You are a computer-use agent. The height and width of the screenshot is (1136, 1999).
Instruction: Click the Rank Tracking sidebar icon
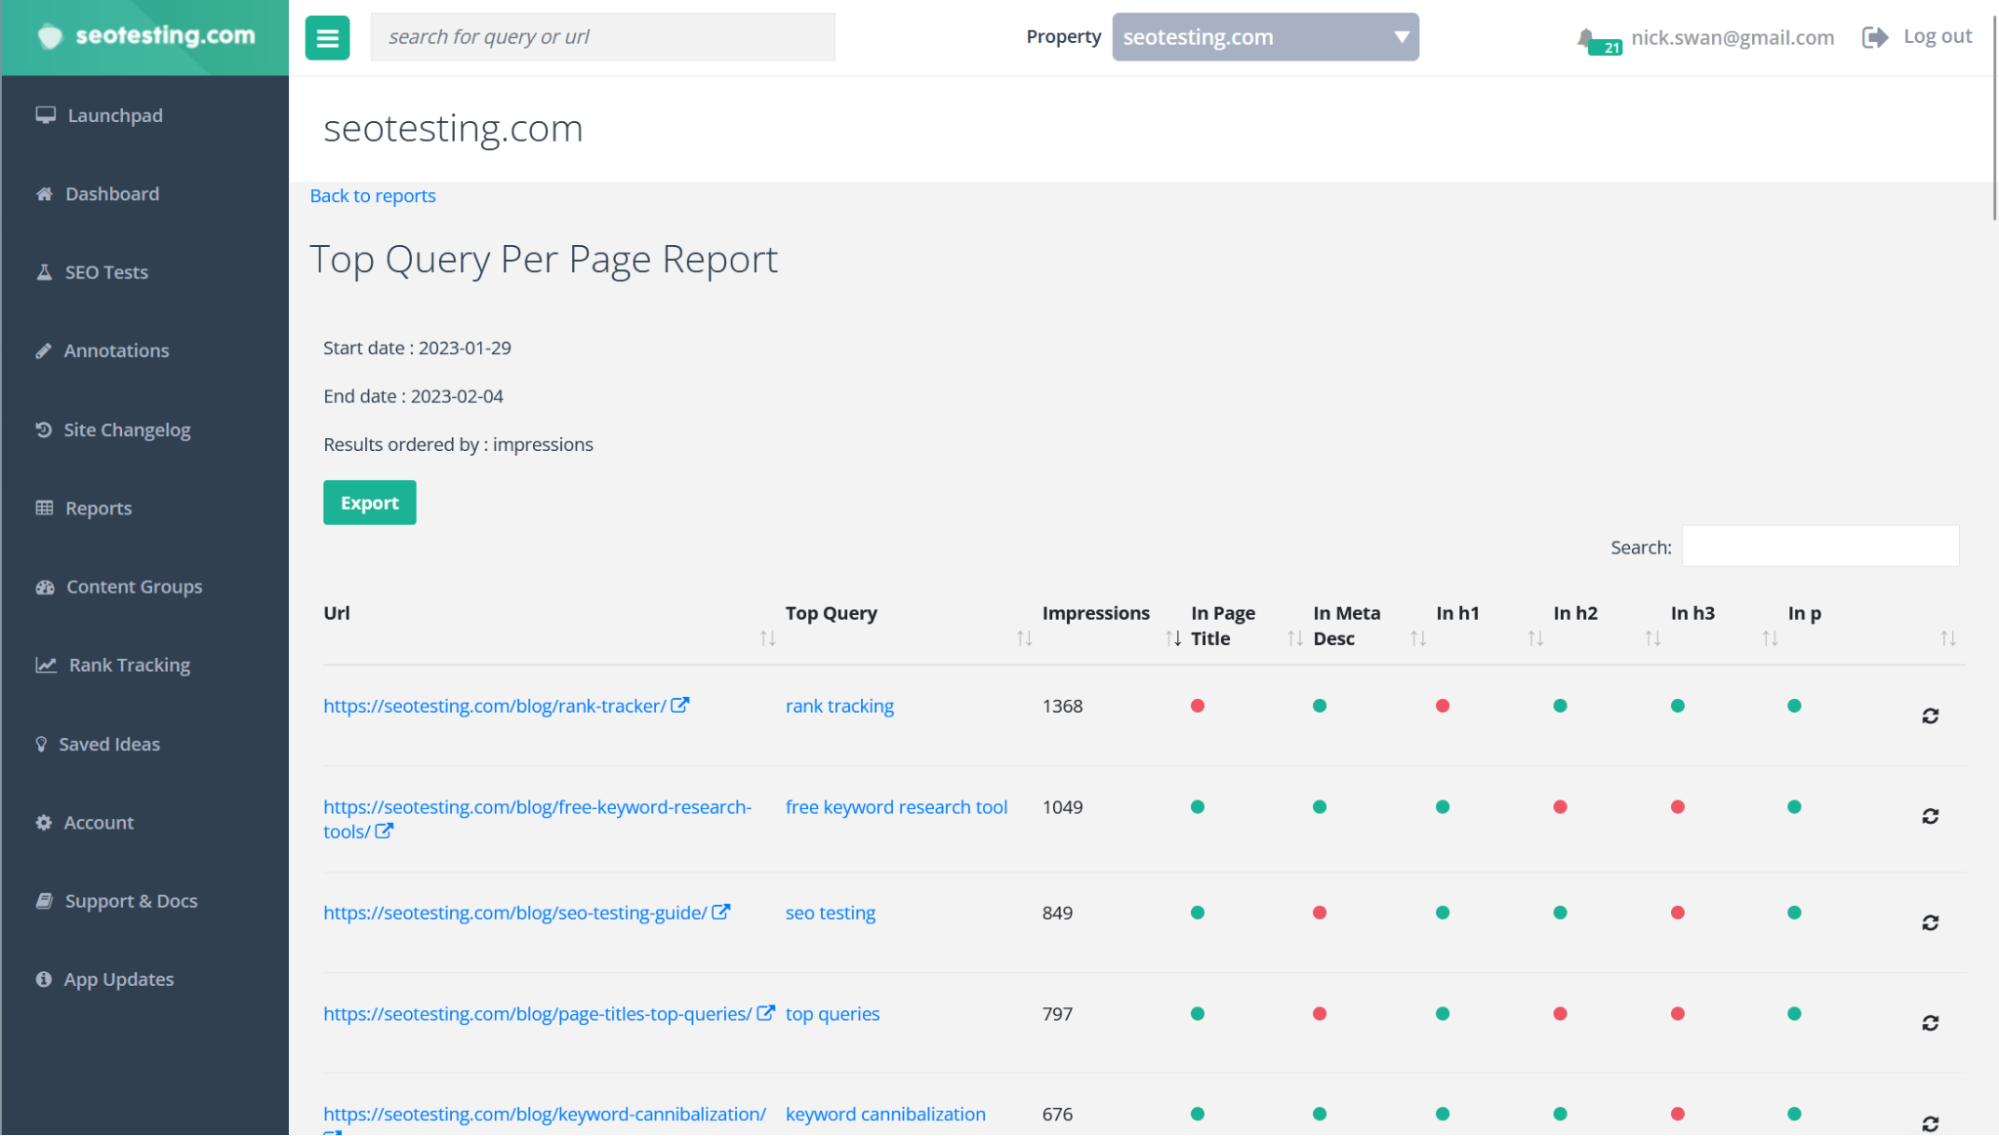pos(44,663)
